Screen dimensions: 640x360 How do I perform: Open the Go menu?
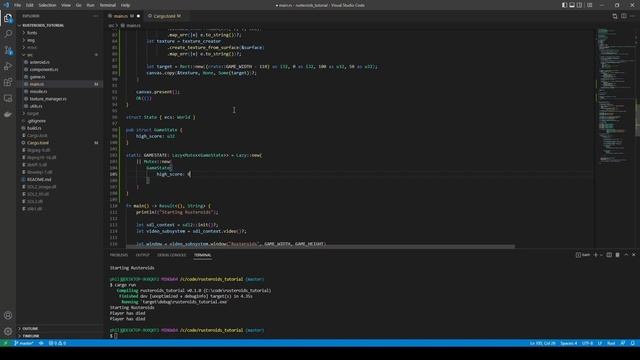78,5
